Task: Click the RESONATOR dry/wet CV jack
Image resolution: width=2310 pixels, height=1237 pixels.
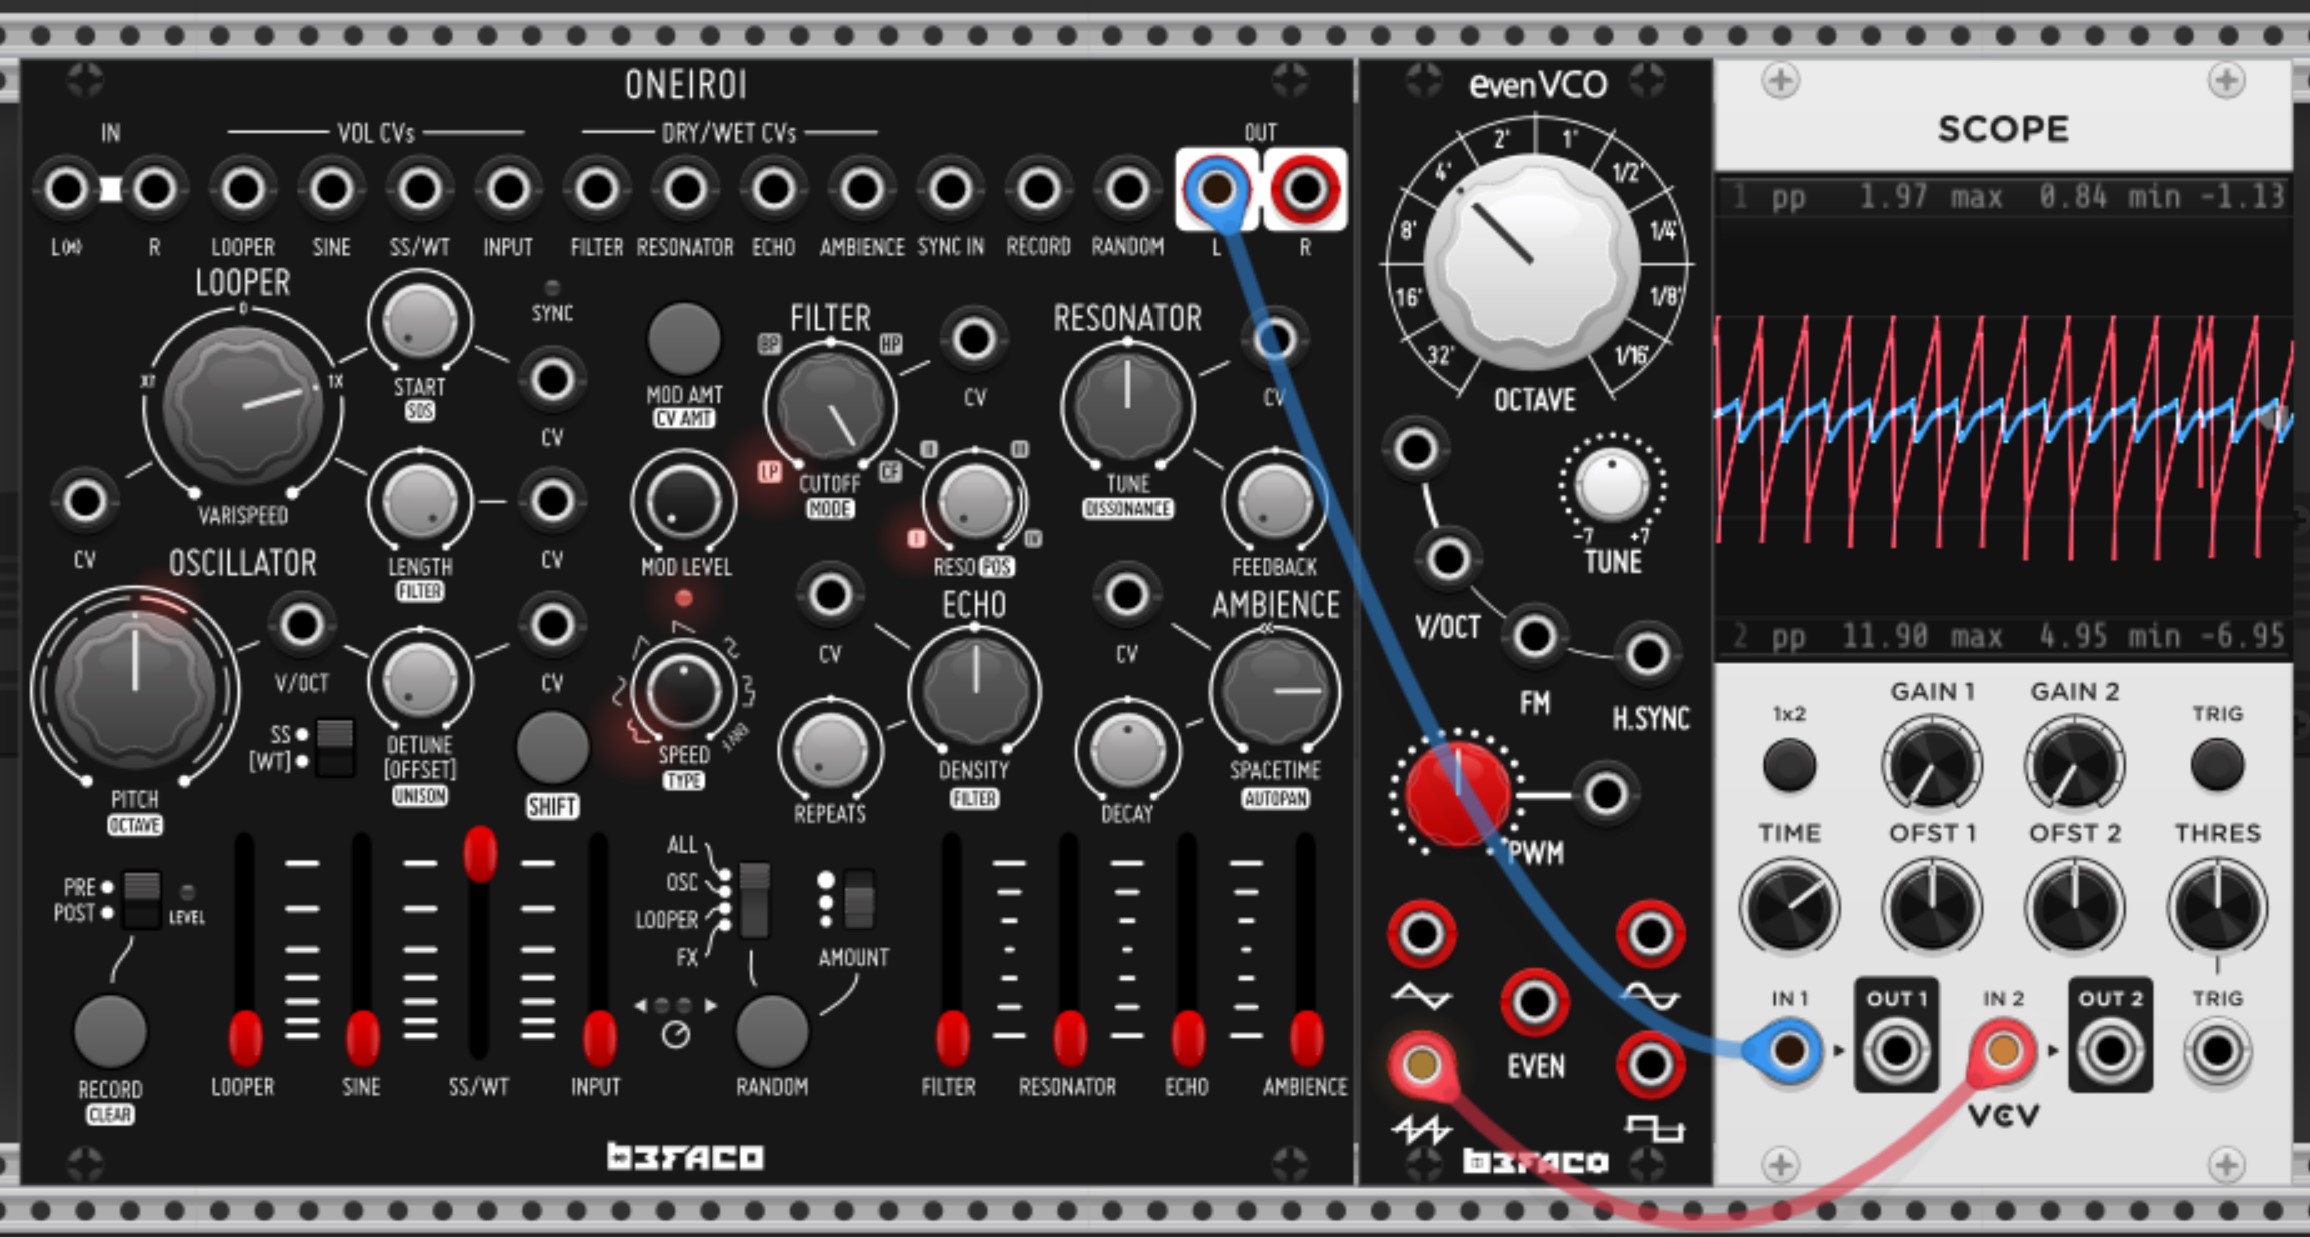Action: pos(685,189)
